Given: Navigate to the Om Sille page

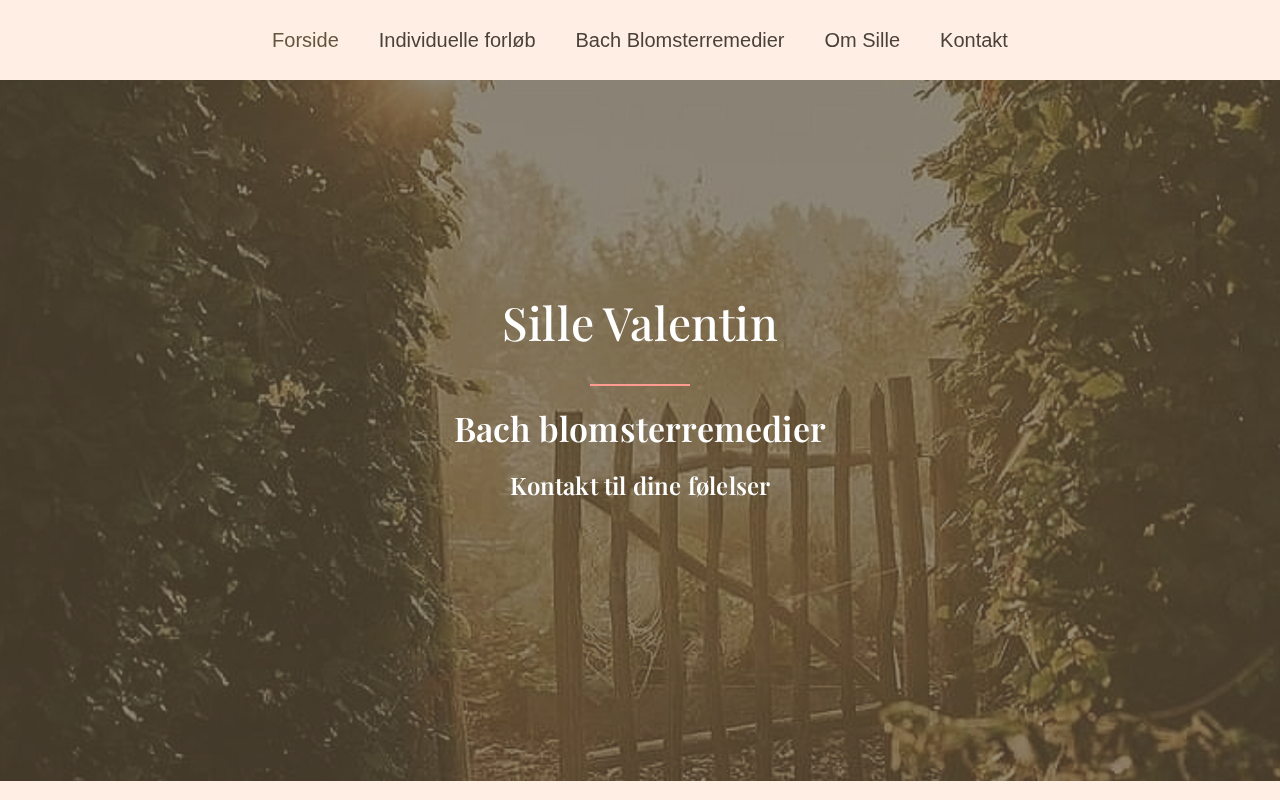Looking at the screenshot, I should pos(862,40).
